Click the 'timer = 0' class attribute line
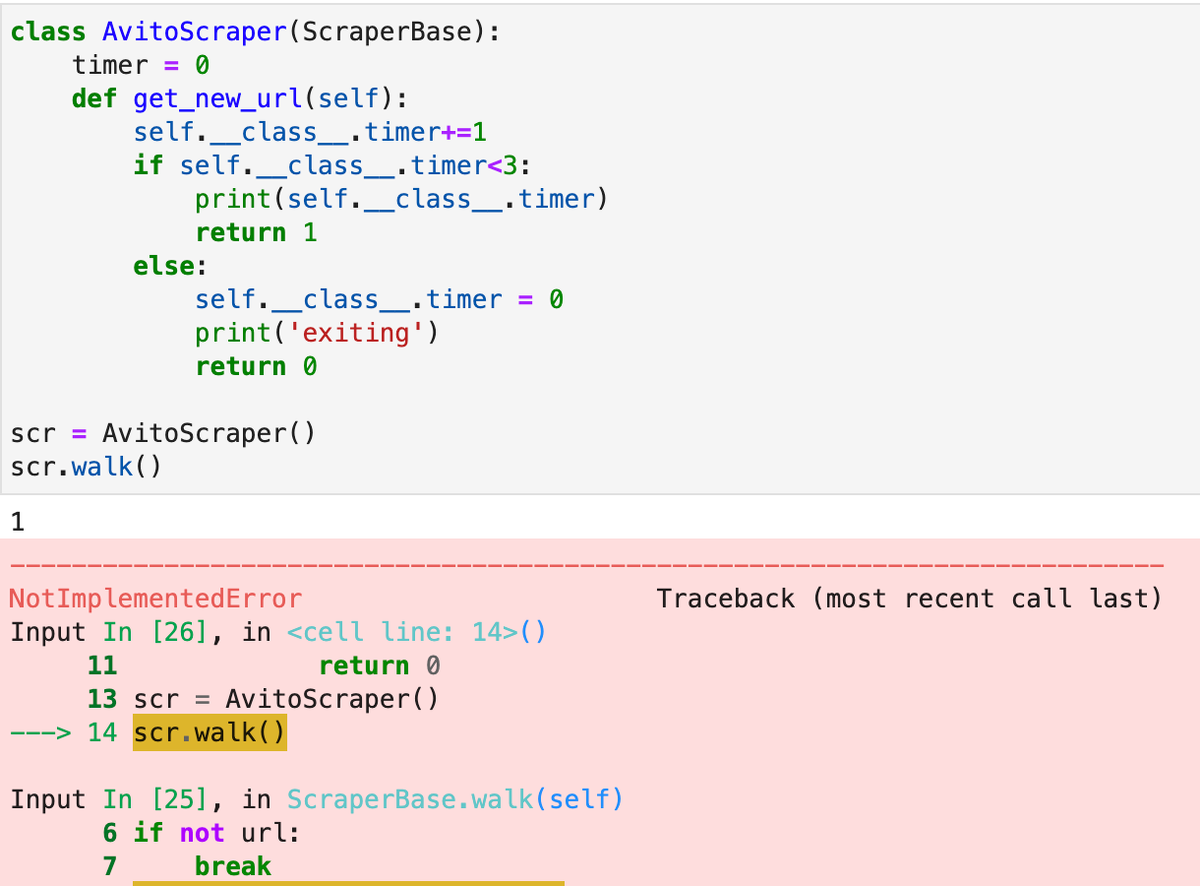 coord(141,66)
